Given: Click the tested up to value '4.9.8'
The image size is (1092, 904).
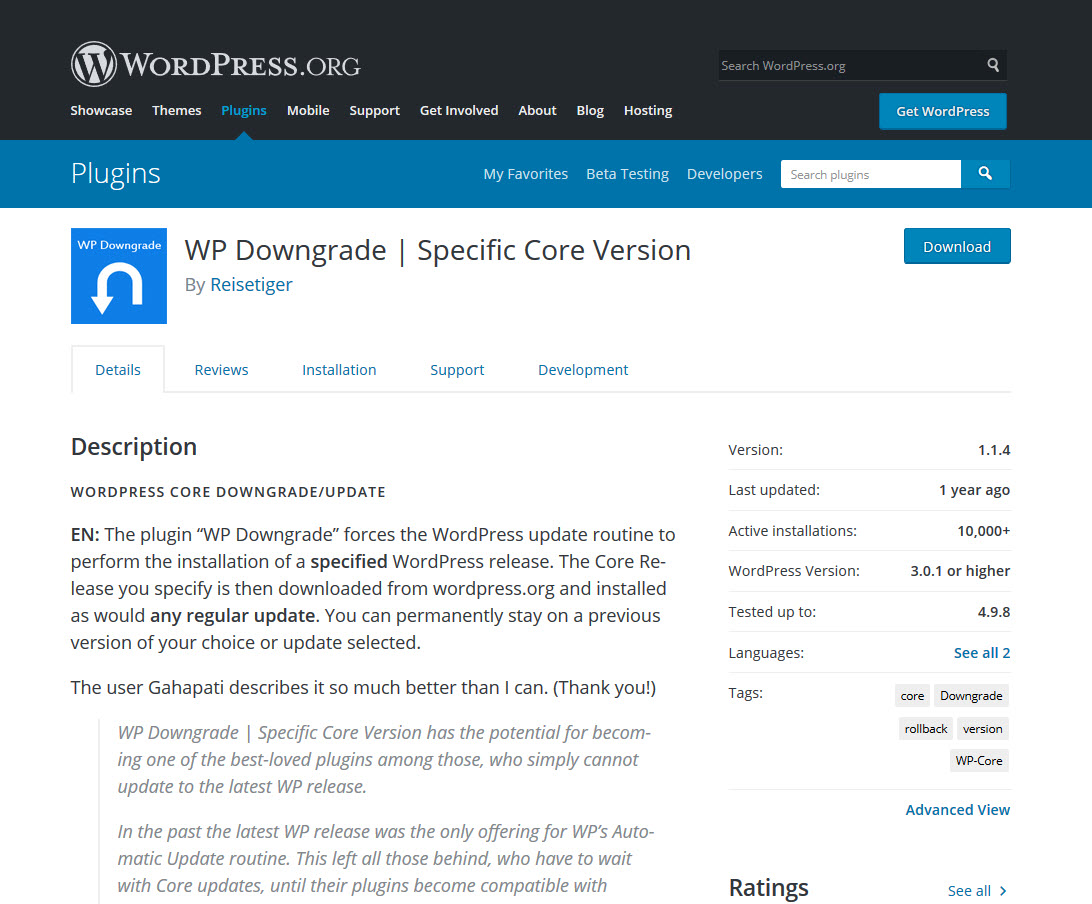Looking at the screenshot, I should pyautogui.click(x=994, y=612).
